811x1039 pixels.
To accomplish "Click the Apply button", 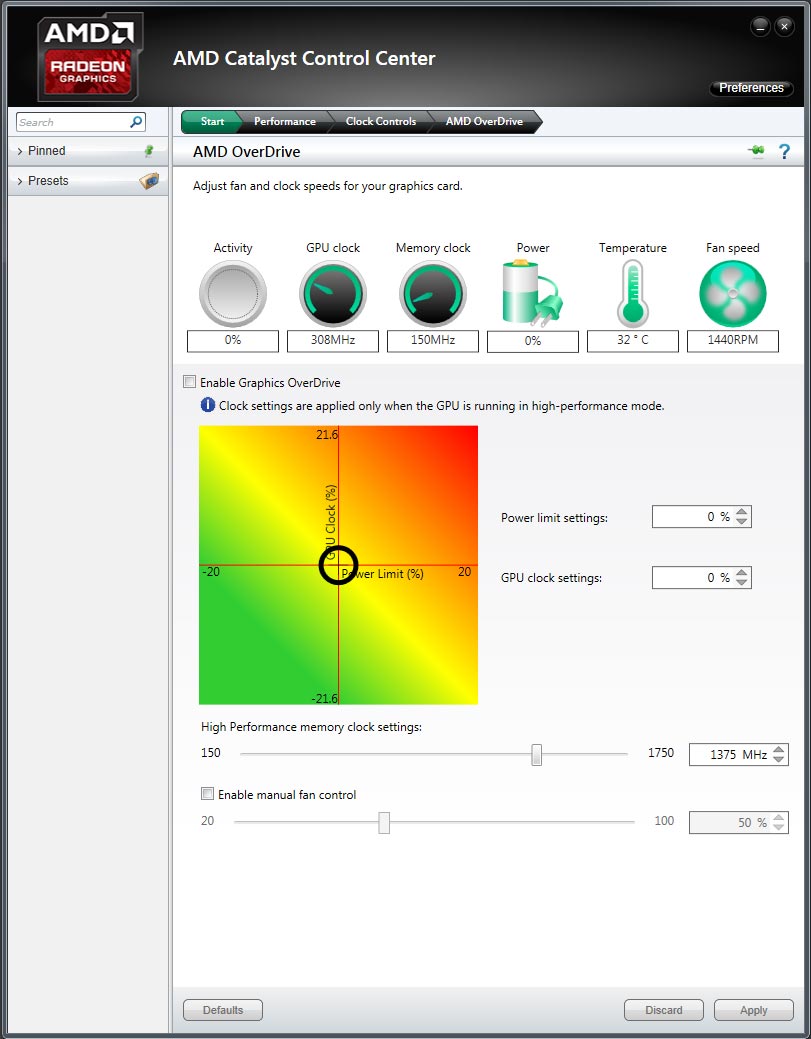I will pos(753,1010).
